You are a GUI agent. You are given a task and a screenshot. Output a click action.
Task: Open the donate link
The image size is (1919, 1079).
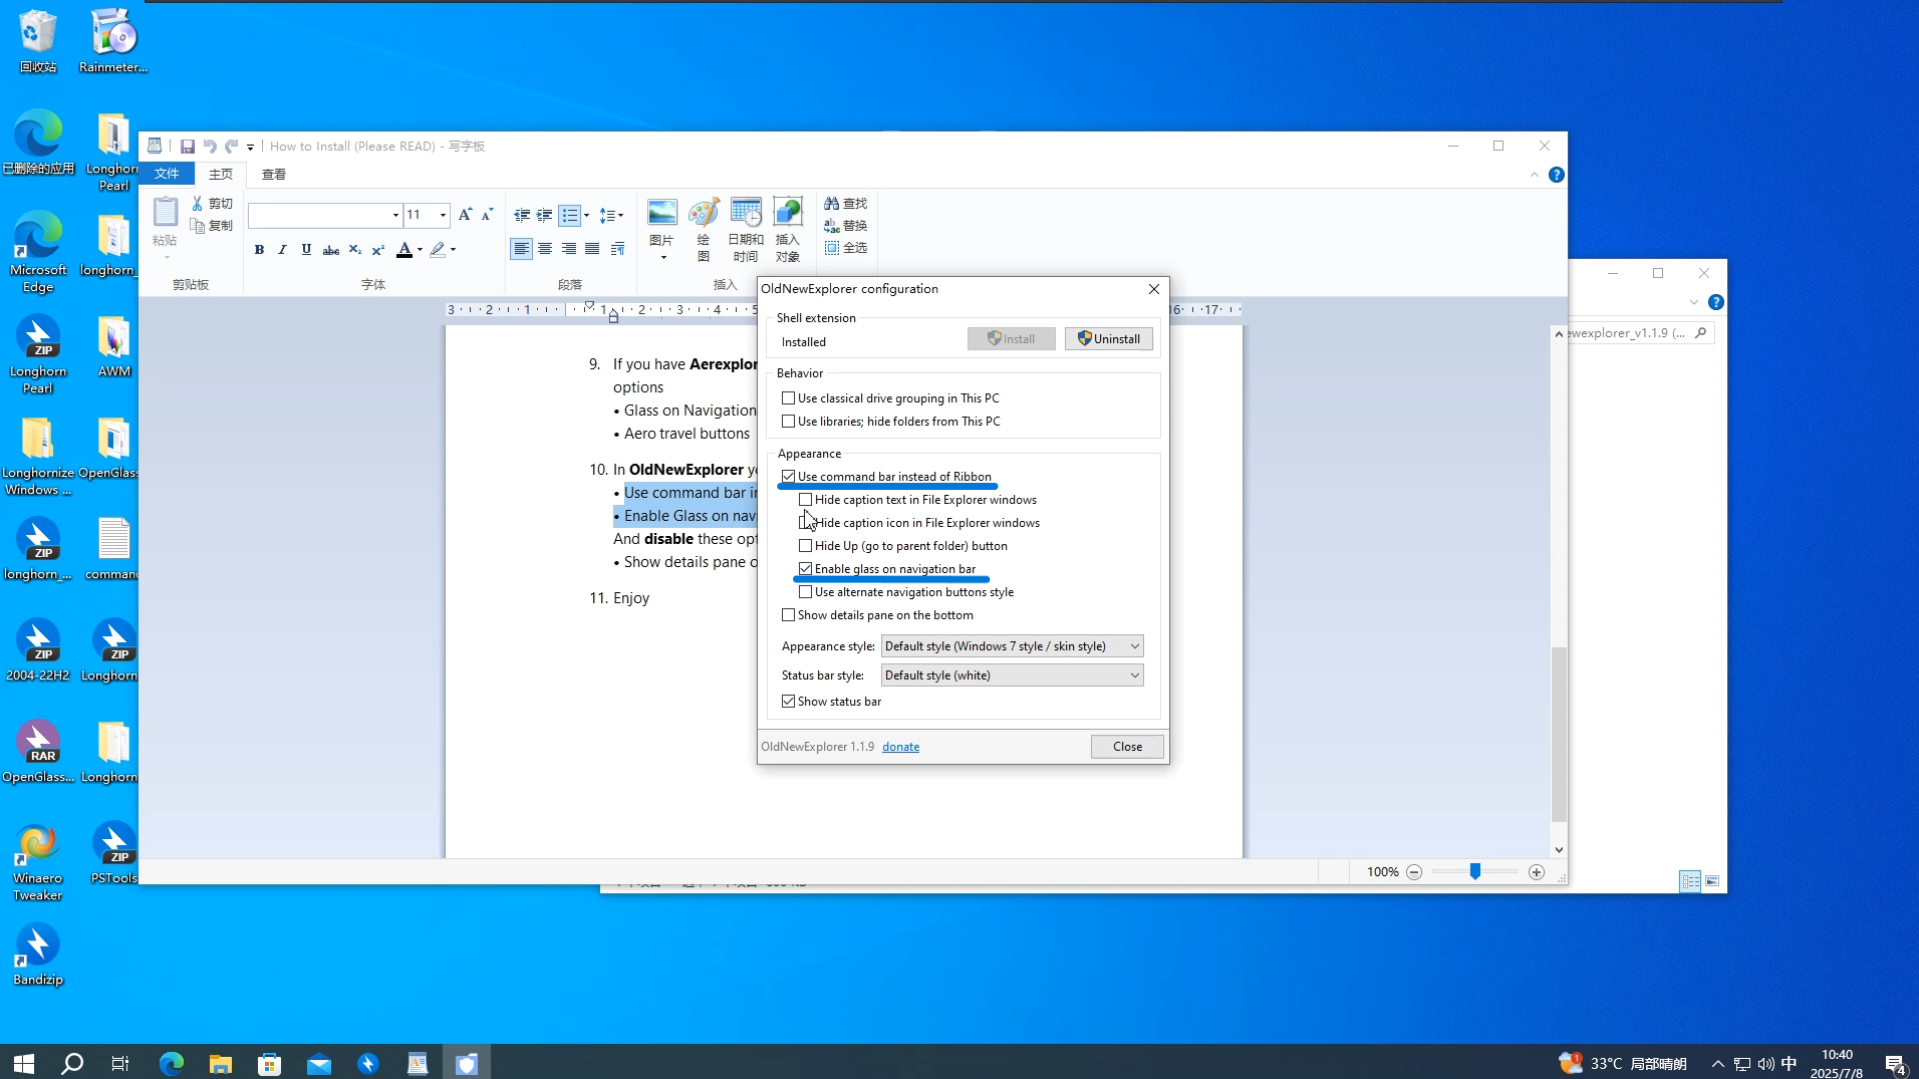pyautogui.click(x=901, y=747)
